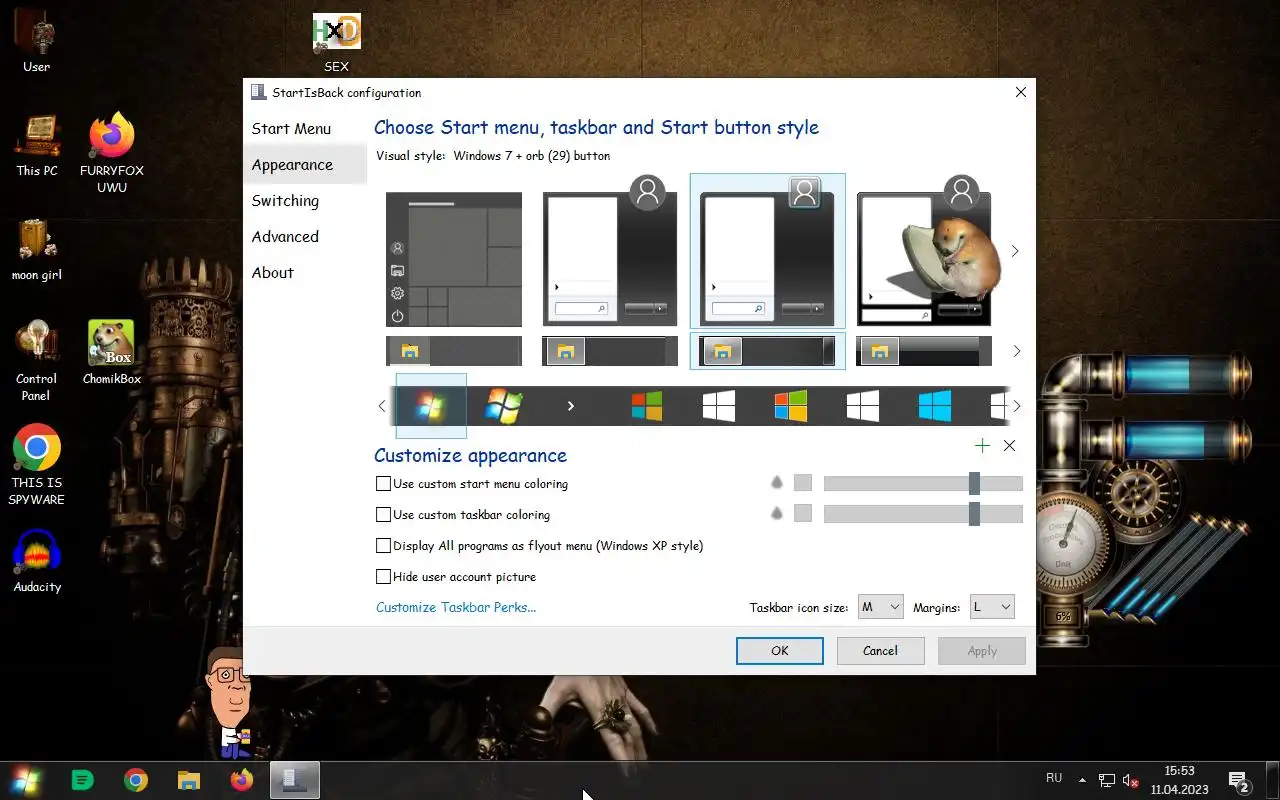Switch the RU input language indicator

pyautogui.click(x=1054, y=778)
